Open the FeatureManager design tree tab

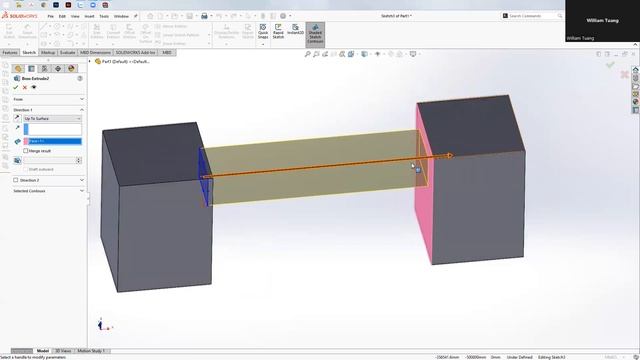(x=18, y=69)
